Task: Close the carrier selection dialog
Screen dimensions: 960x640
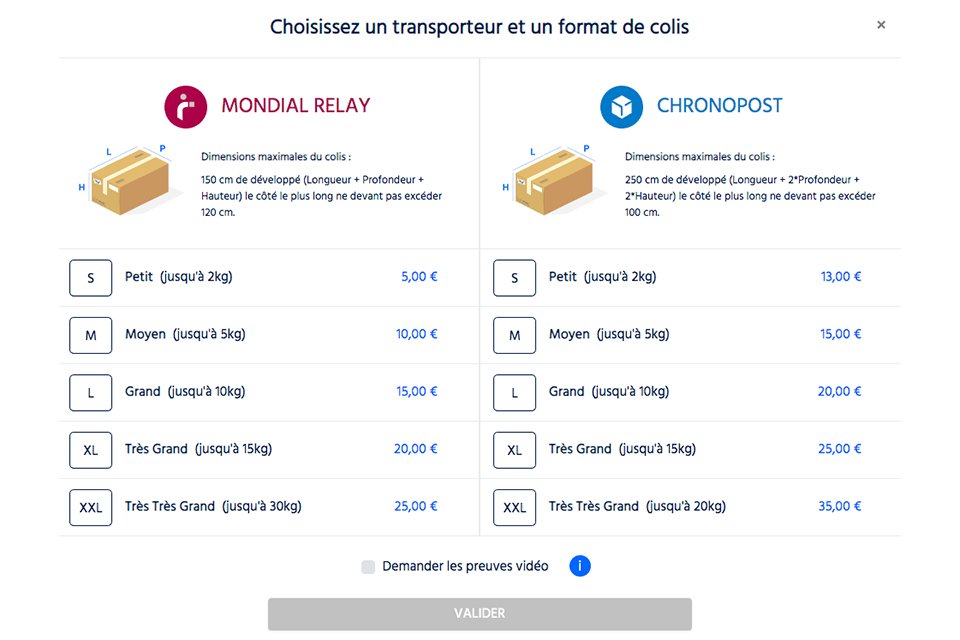Action: pos(881,25)
